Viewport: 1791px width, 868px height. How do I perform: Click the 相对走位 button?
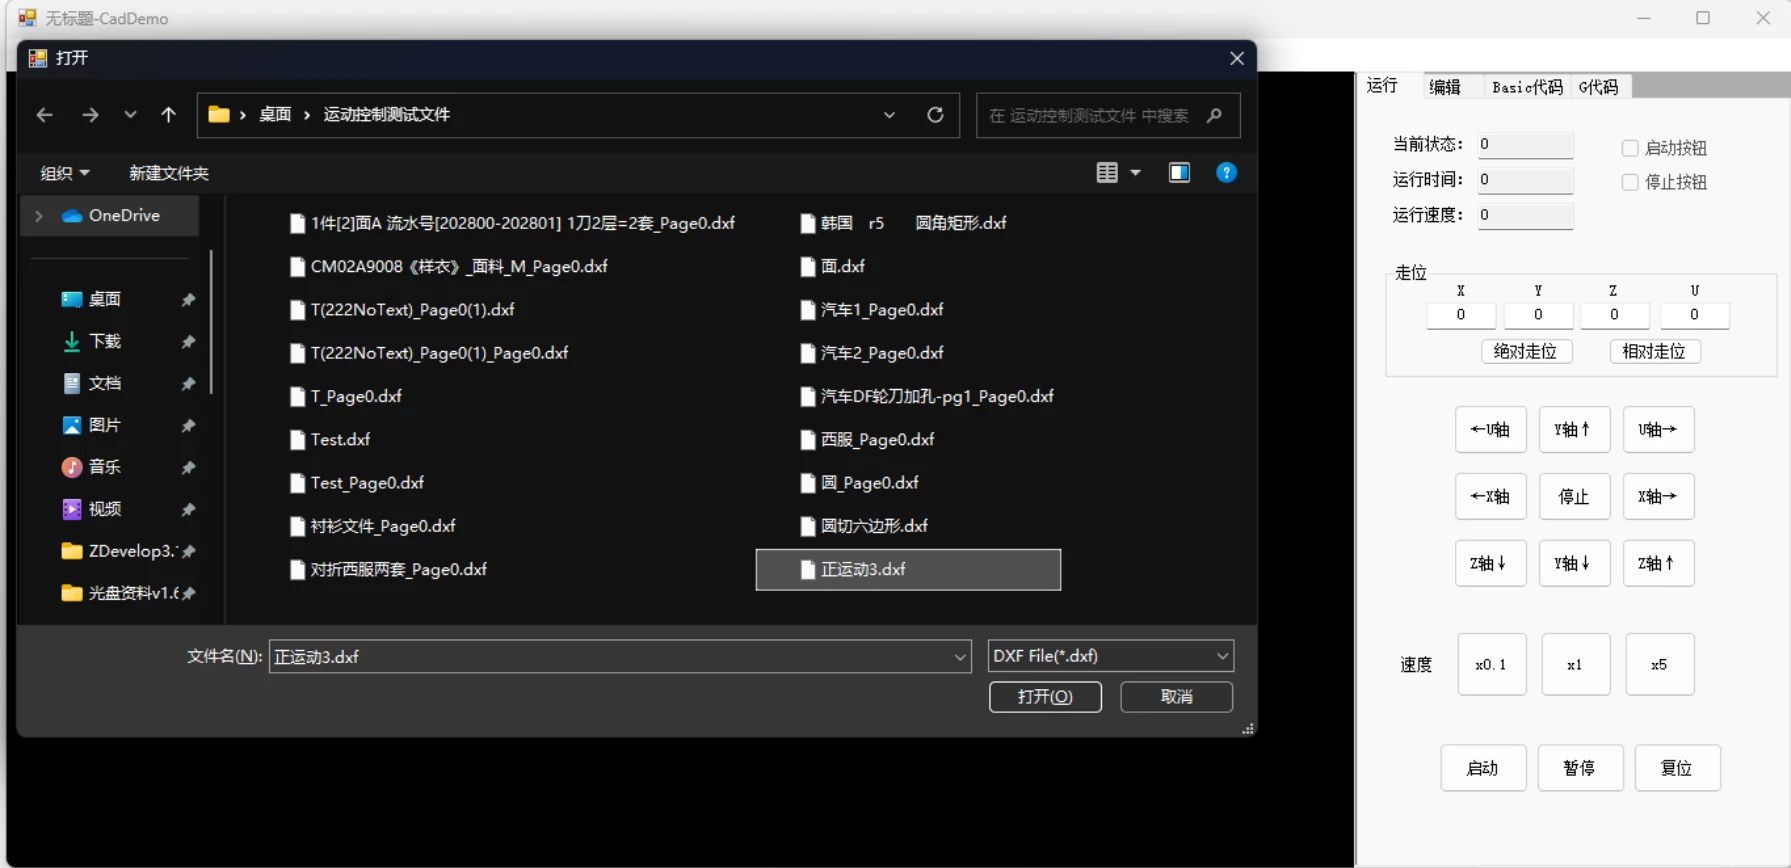pyautogui.click(x=1655, y=352)
